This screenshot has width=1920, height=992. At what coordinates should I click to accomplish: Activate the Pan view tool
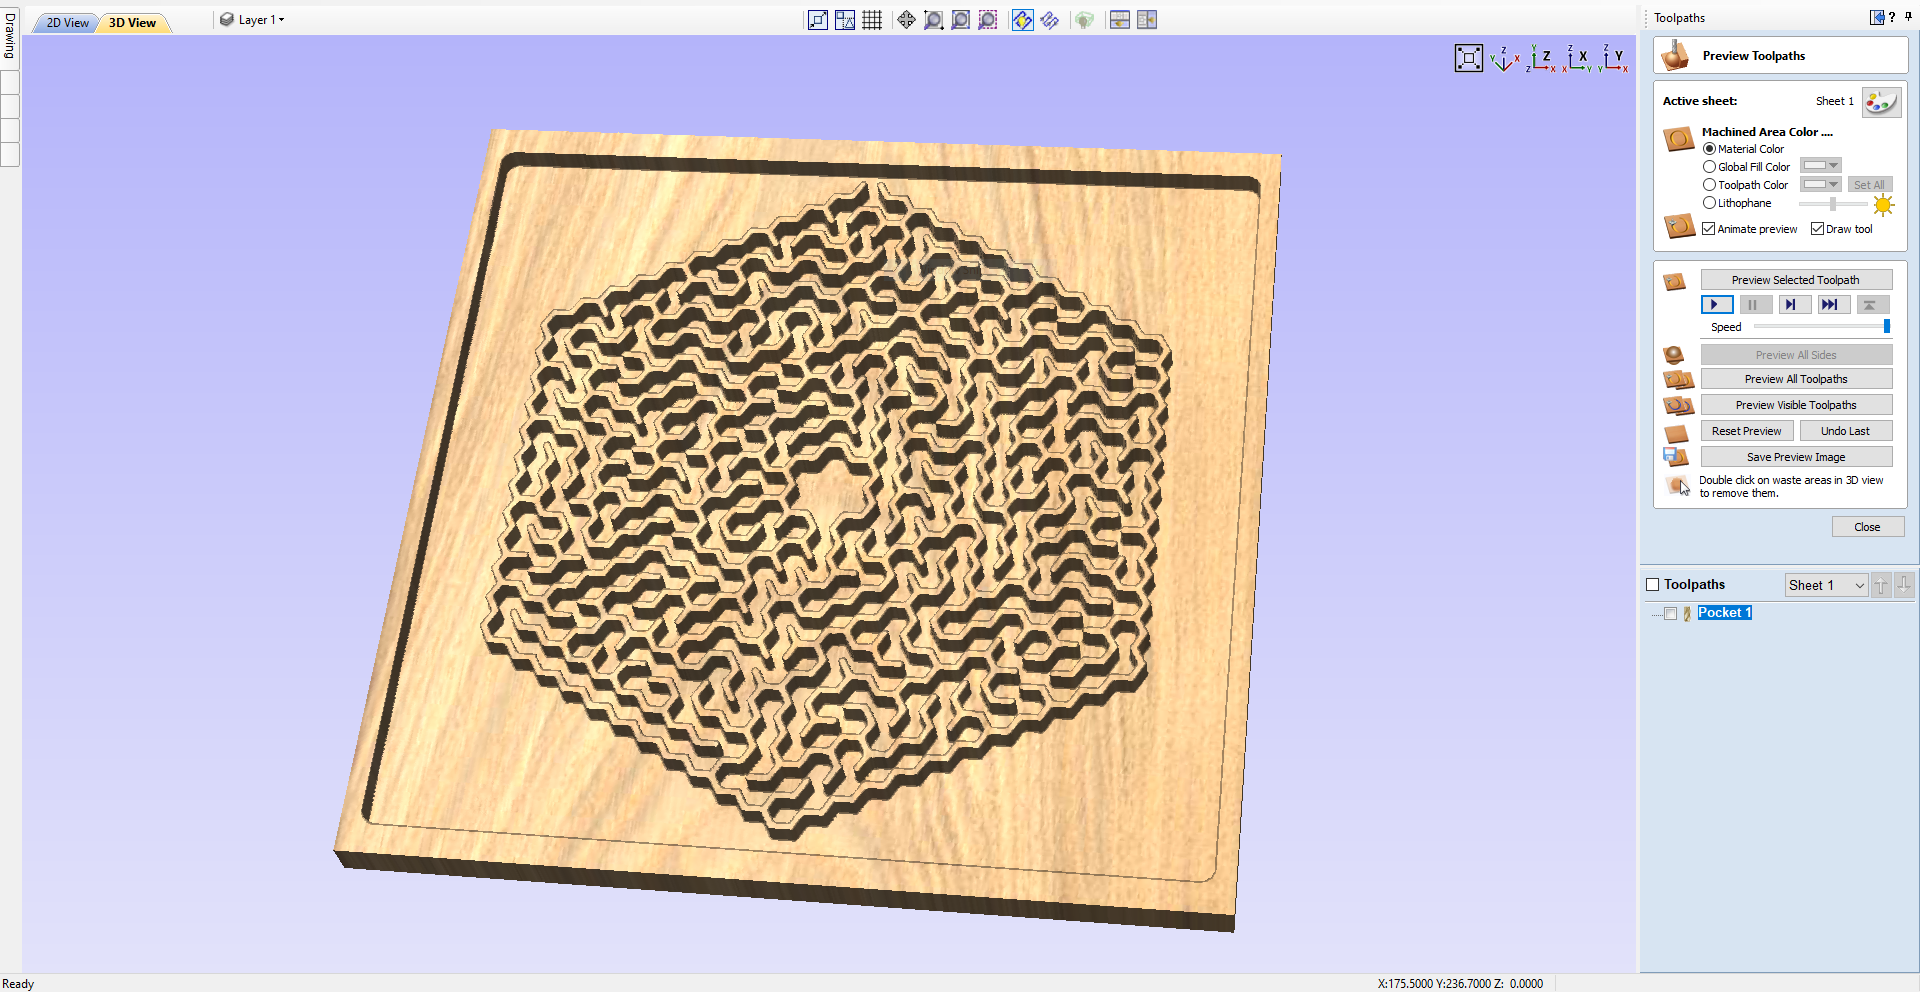click(x=906, y=19)
